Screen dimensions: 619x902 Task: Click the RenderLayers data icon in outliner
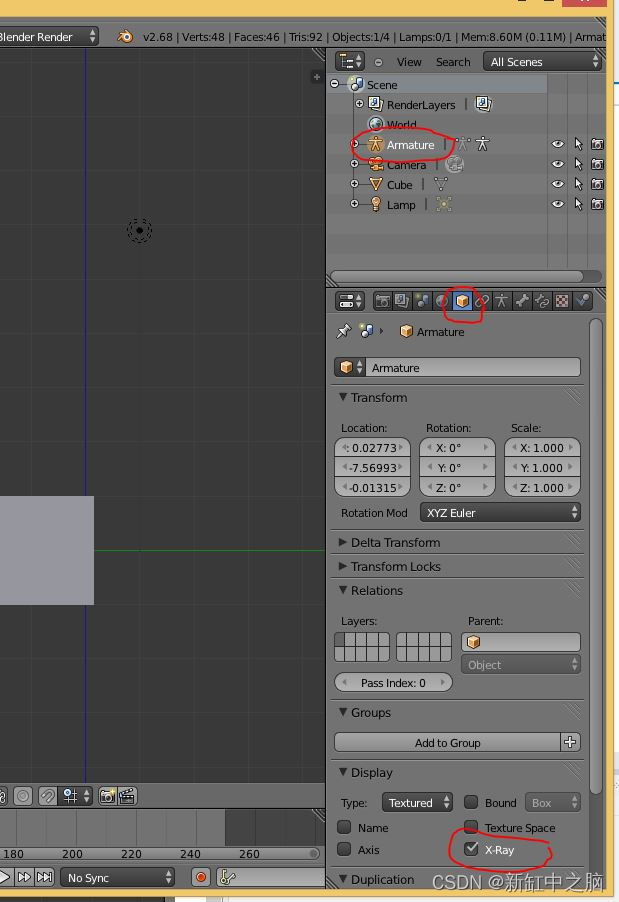point(483,104)
